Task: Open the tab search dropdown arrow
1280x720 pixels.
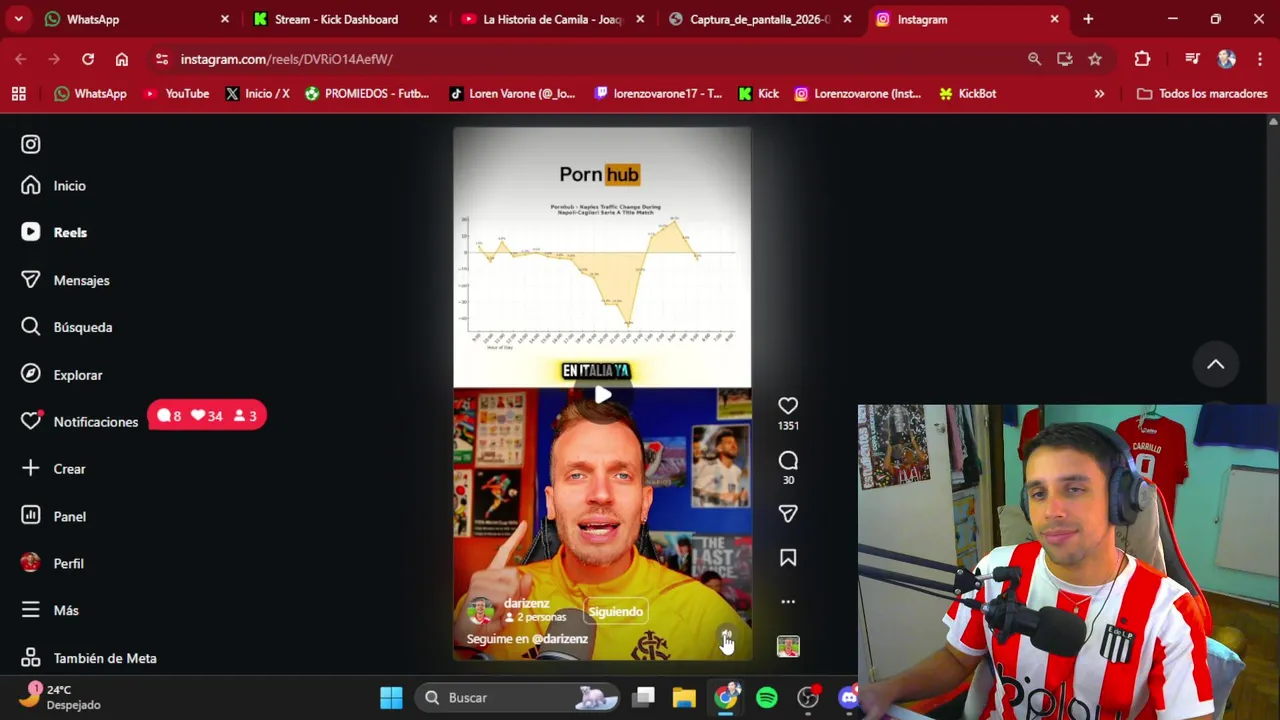Action: 18,19
